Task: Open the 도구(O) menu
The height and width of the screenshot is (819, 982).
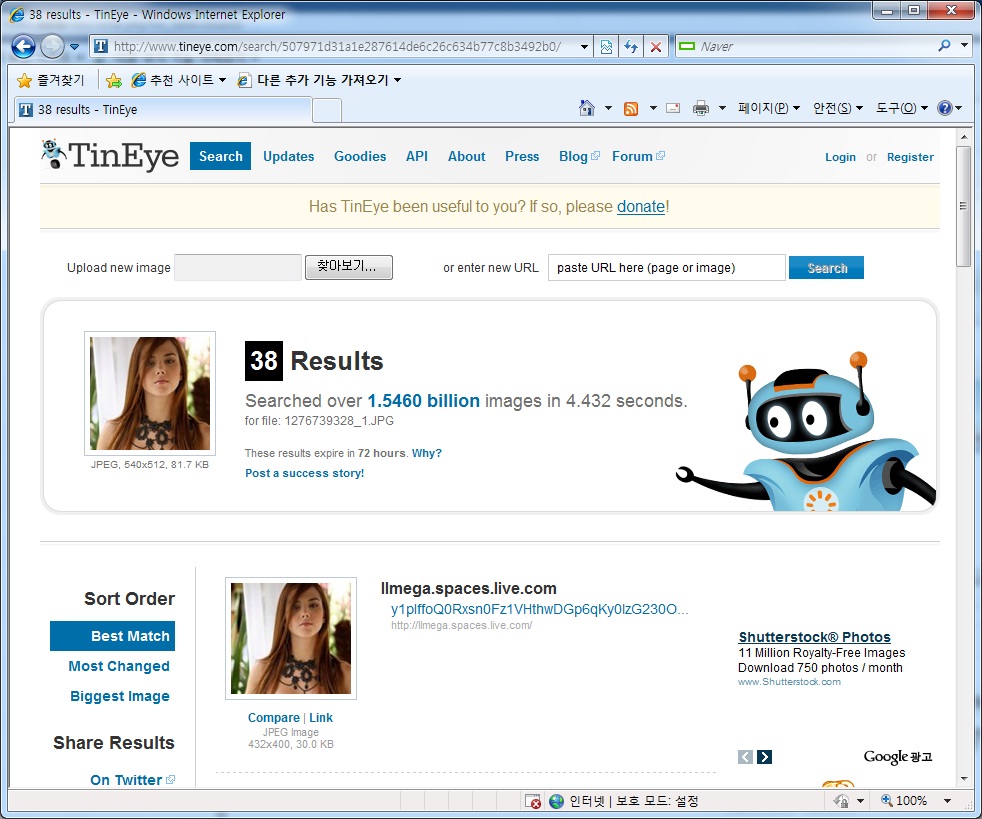Action: 901,108
